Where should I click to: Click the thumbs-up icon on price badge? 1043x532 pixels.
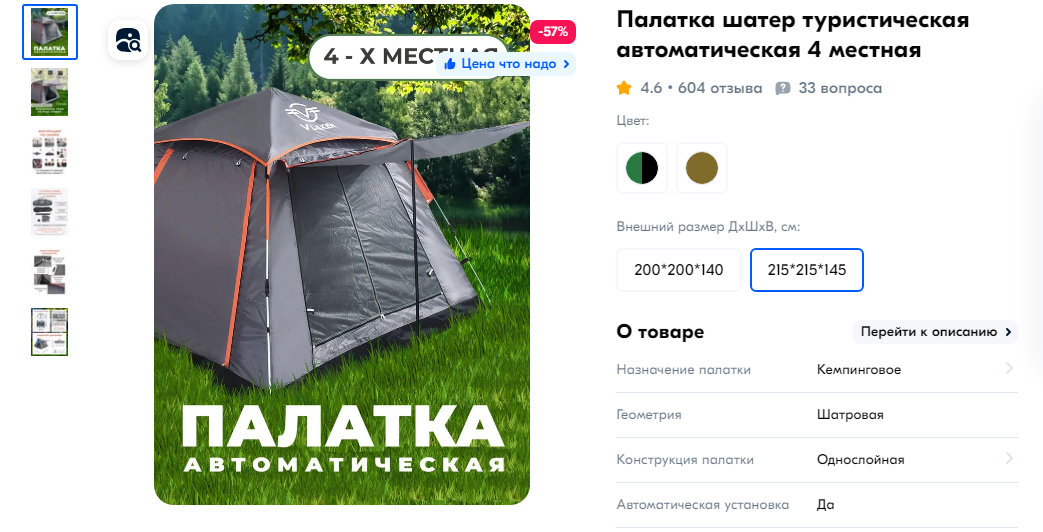[450, 64]
